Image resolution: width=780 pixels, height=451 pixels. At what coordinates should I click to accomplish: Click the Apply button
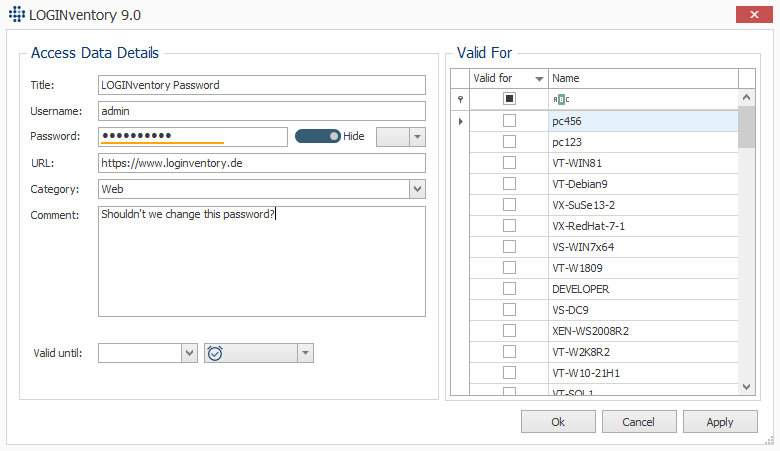(x=720, y=422)
